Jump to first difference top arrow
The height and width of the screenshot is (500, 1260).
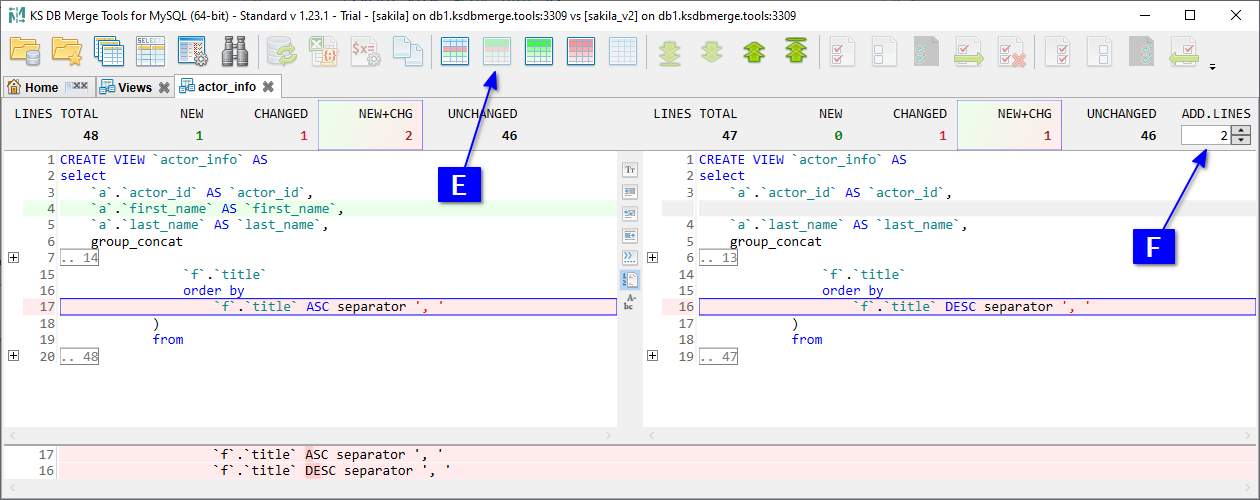796,51
